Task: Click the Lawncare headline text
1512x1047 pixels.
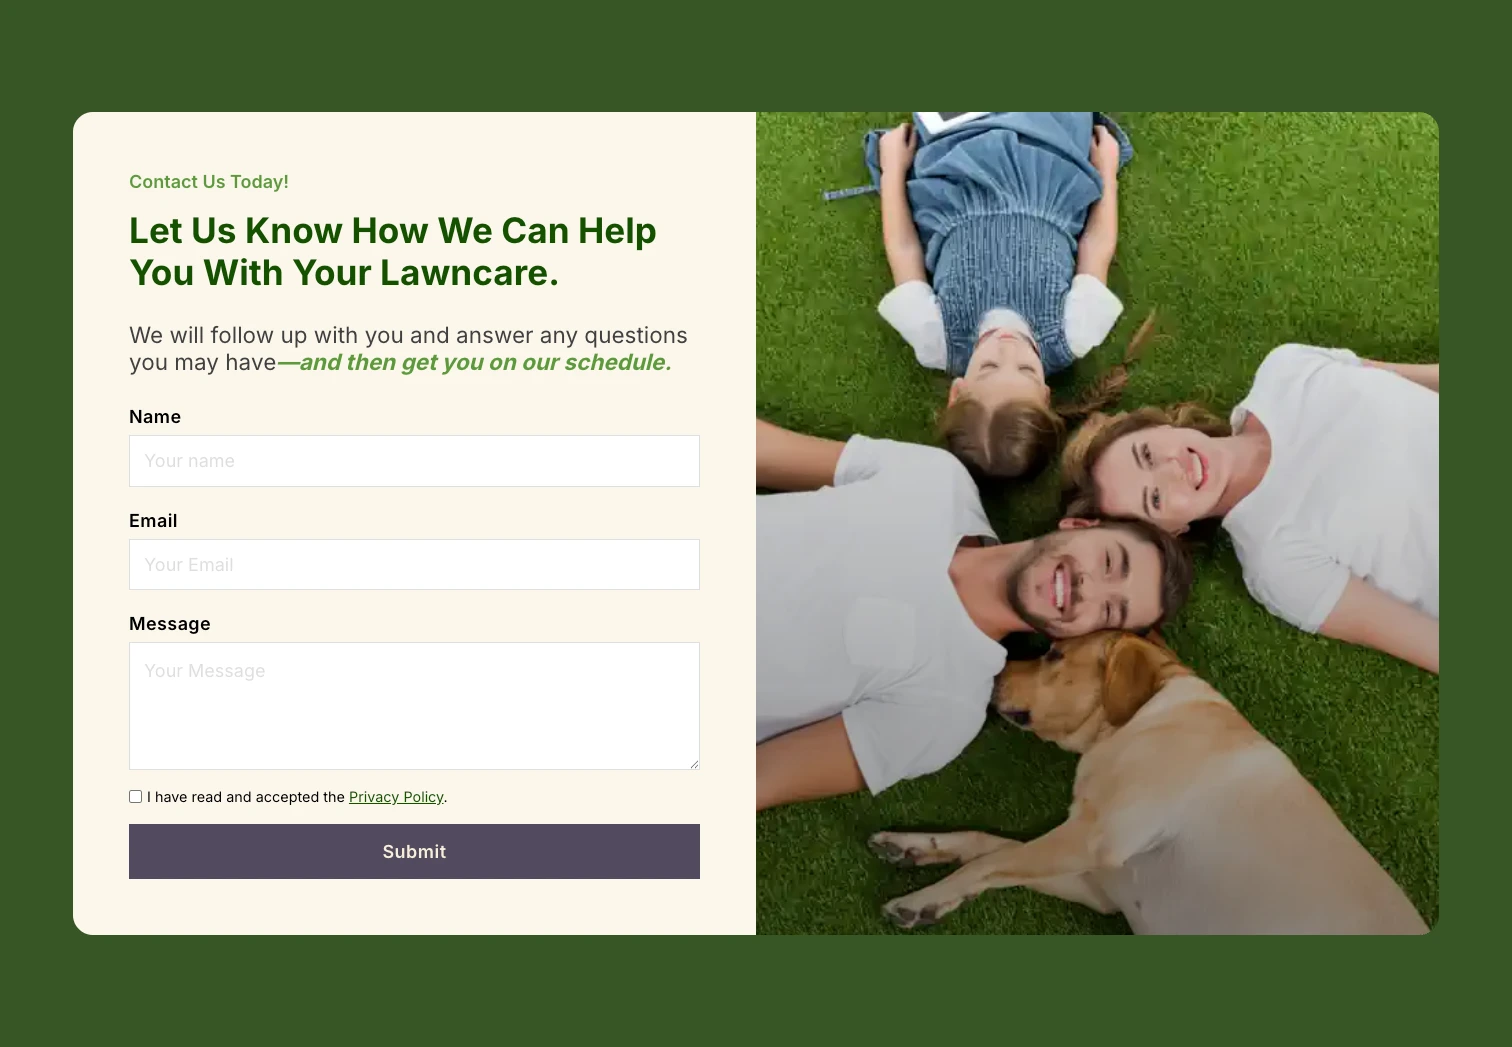Action: point(393,252)
